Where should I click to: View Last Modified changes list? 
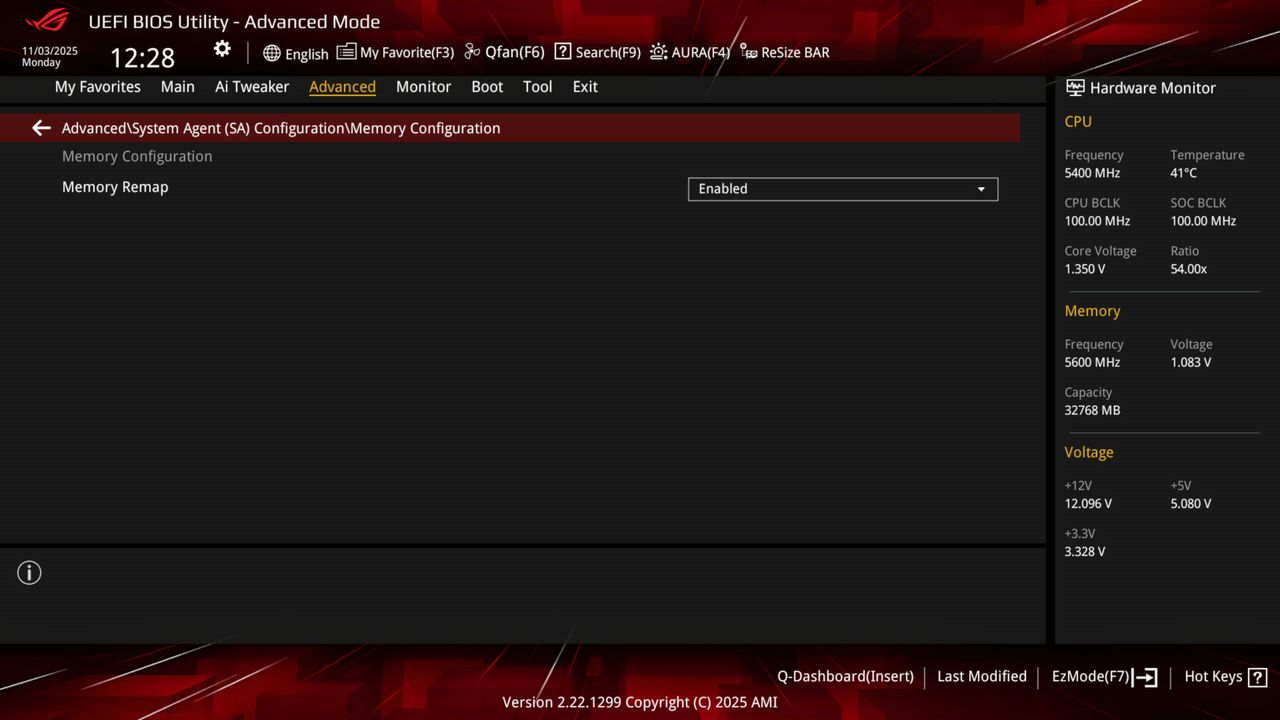coord(981,676)
